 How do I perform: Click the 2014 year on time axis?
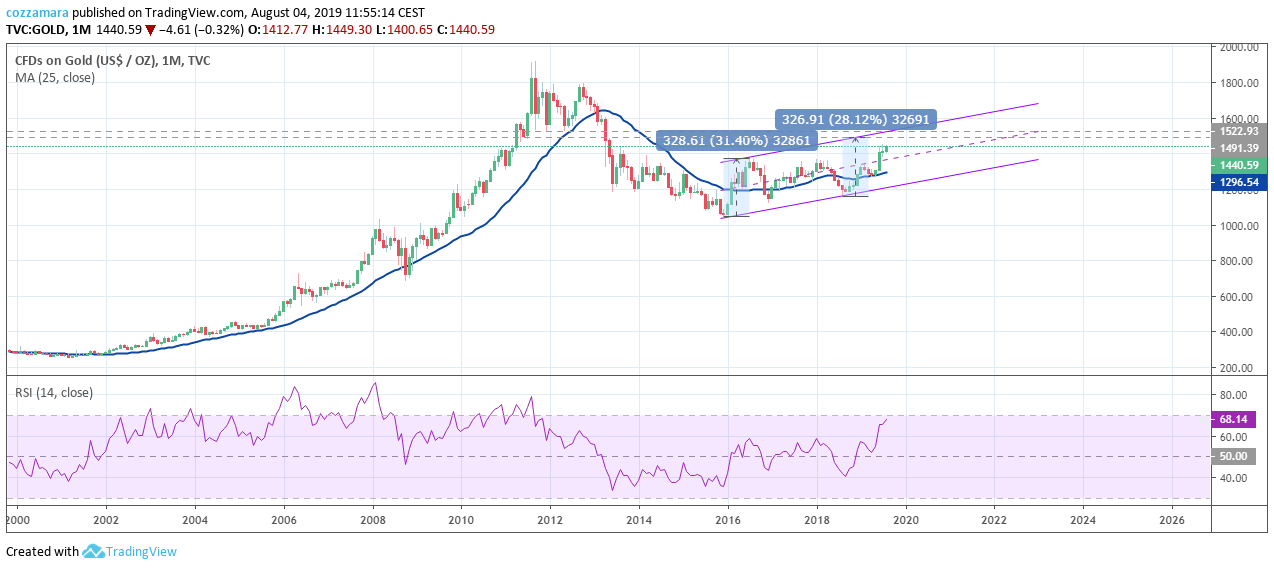pos(639,520)
